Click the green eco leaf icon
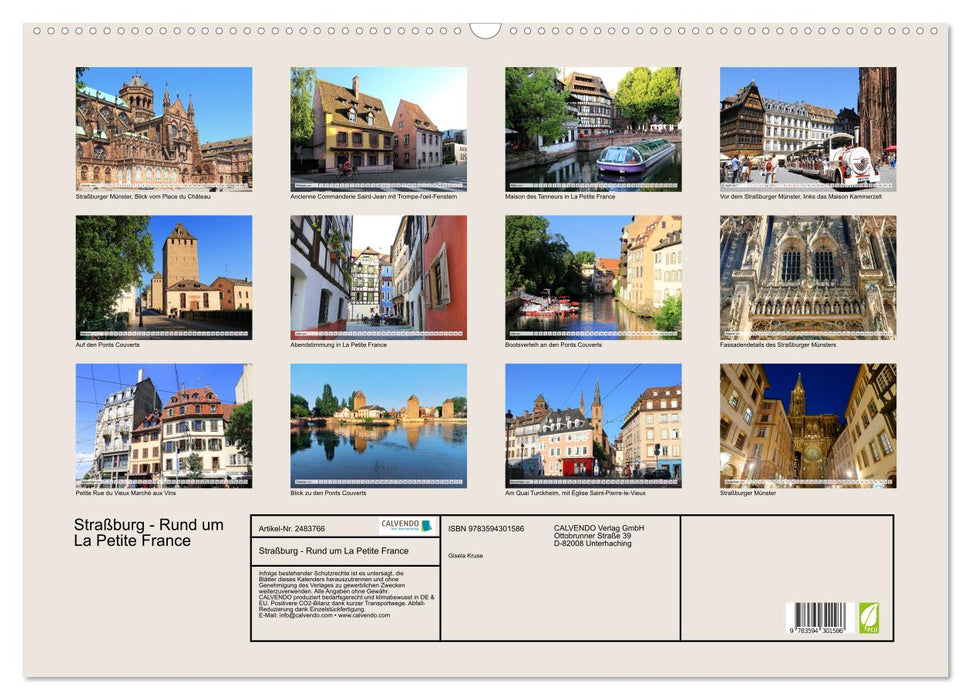 tap(869, 618)
